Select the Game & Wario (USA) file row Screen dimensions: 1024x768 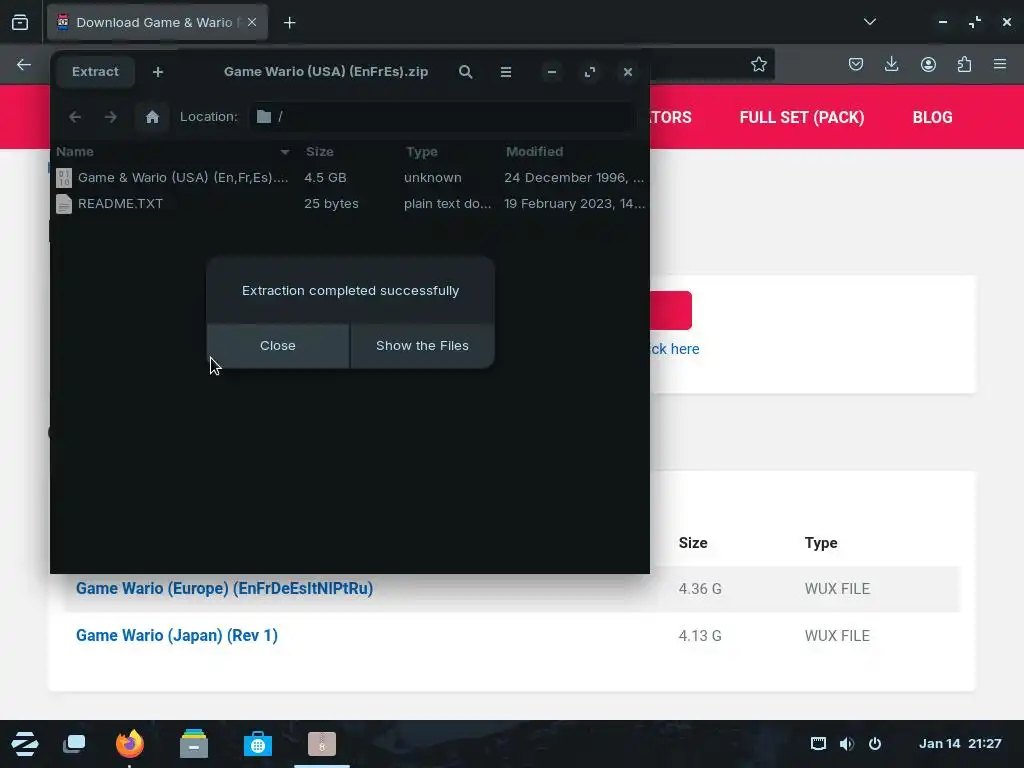tap(350, 178)
